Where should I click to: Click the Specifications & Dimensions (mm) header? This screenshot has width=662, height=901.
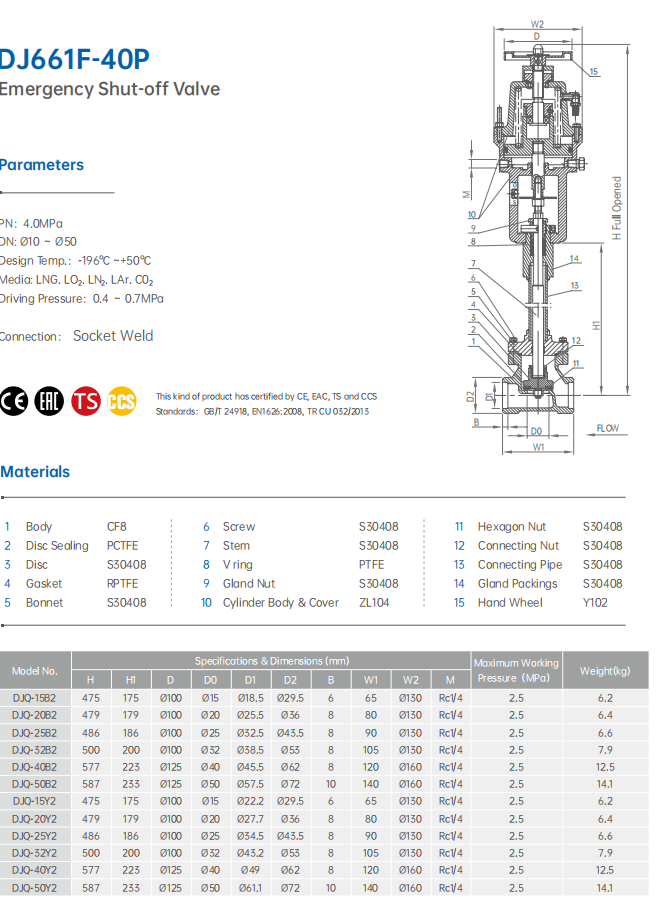click(272, 661)
